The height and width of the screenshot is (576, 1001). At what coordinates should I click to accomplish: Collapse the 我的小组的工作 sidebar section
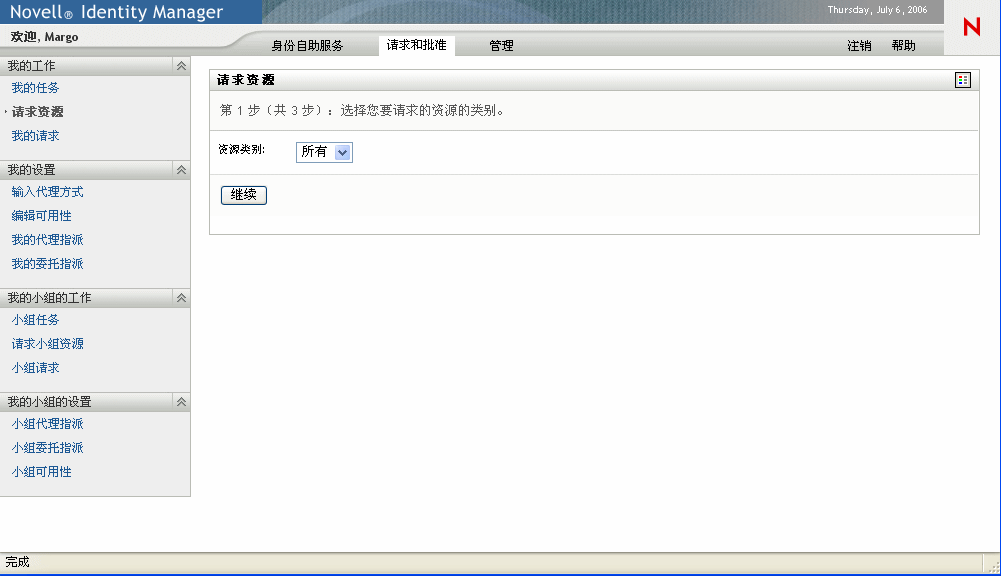[181, 297]
